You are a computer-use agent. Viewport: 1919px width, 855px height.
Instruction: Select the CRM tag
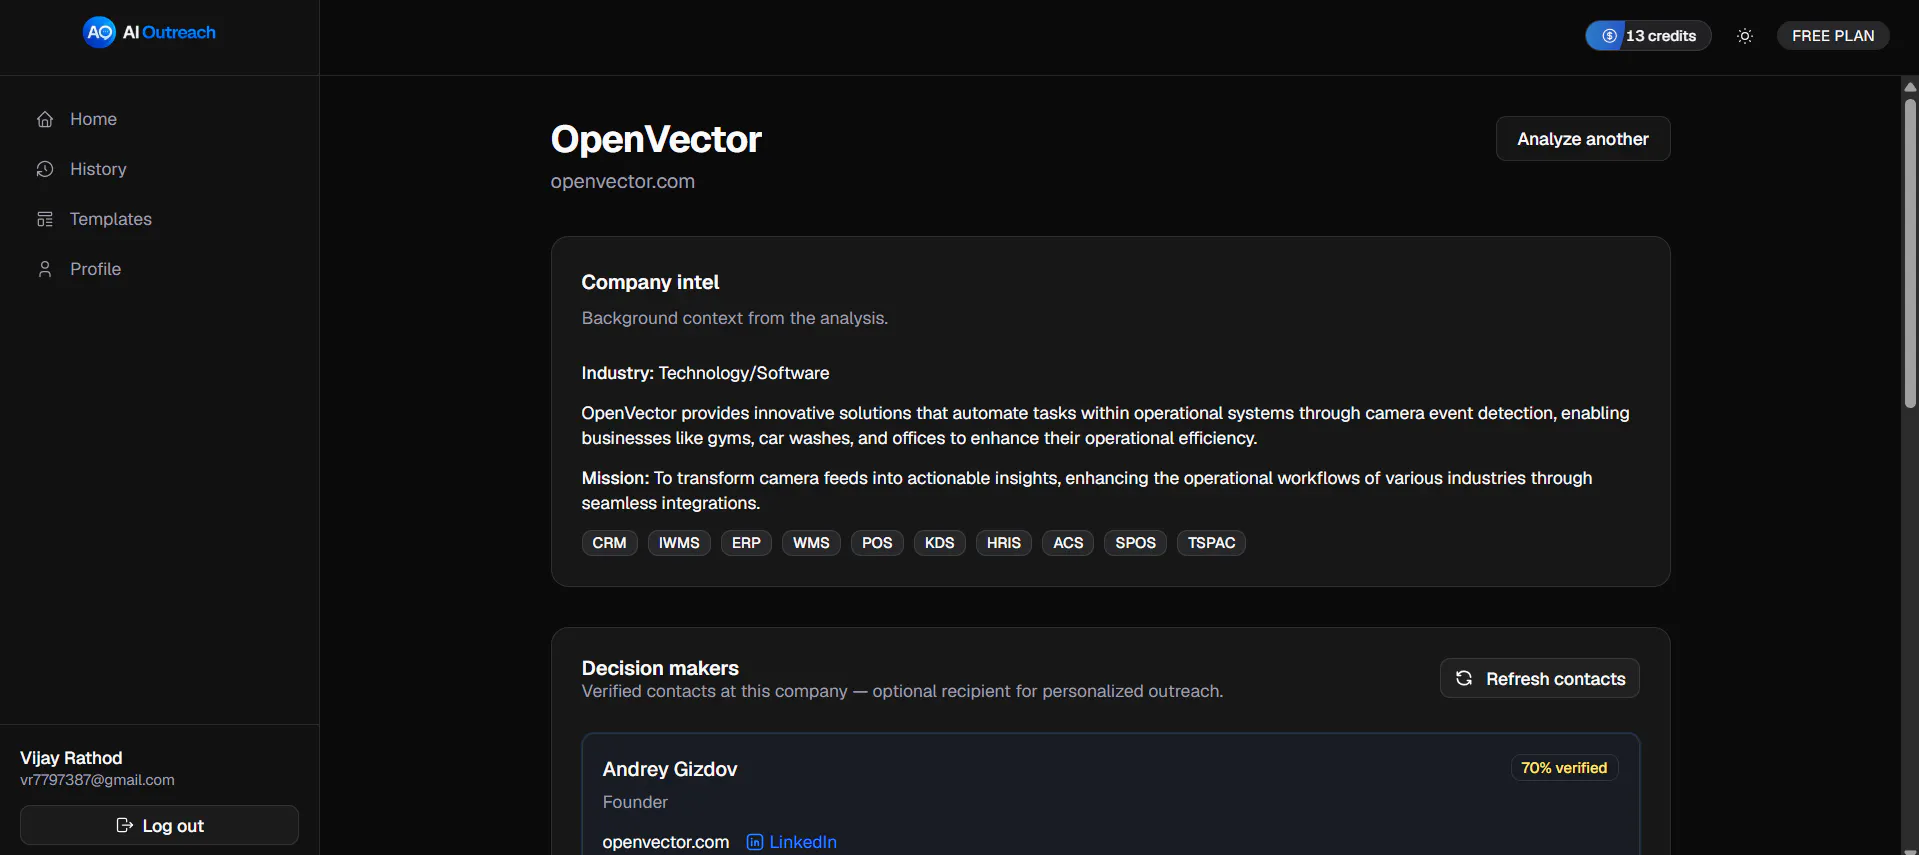point(609,543)
